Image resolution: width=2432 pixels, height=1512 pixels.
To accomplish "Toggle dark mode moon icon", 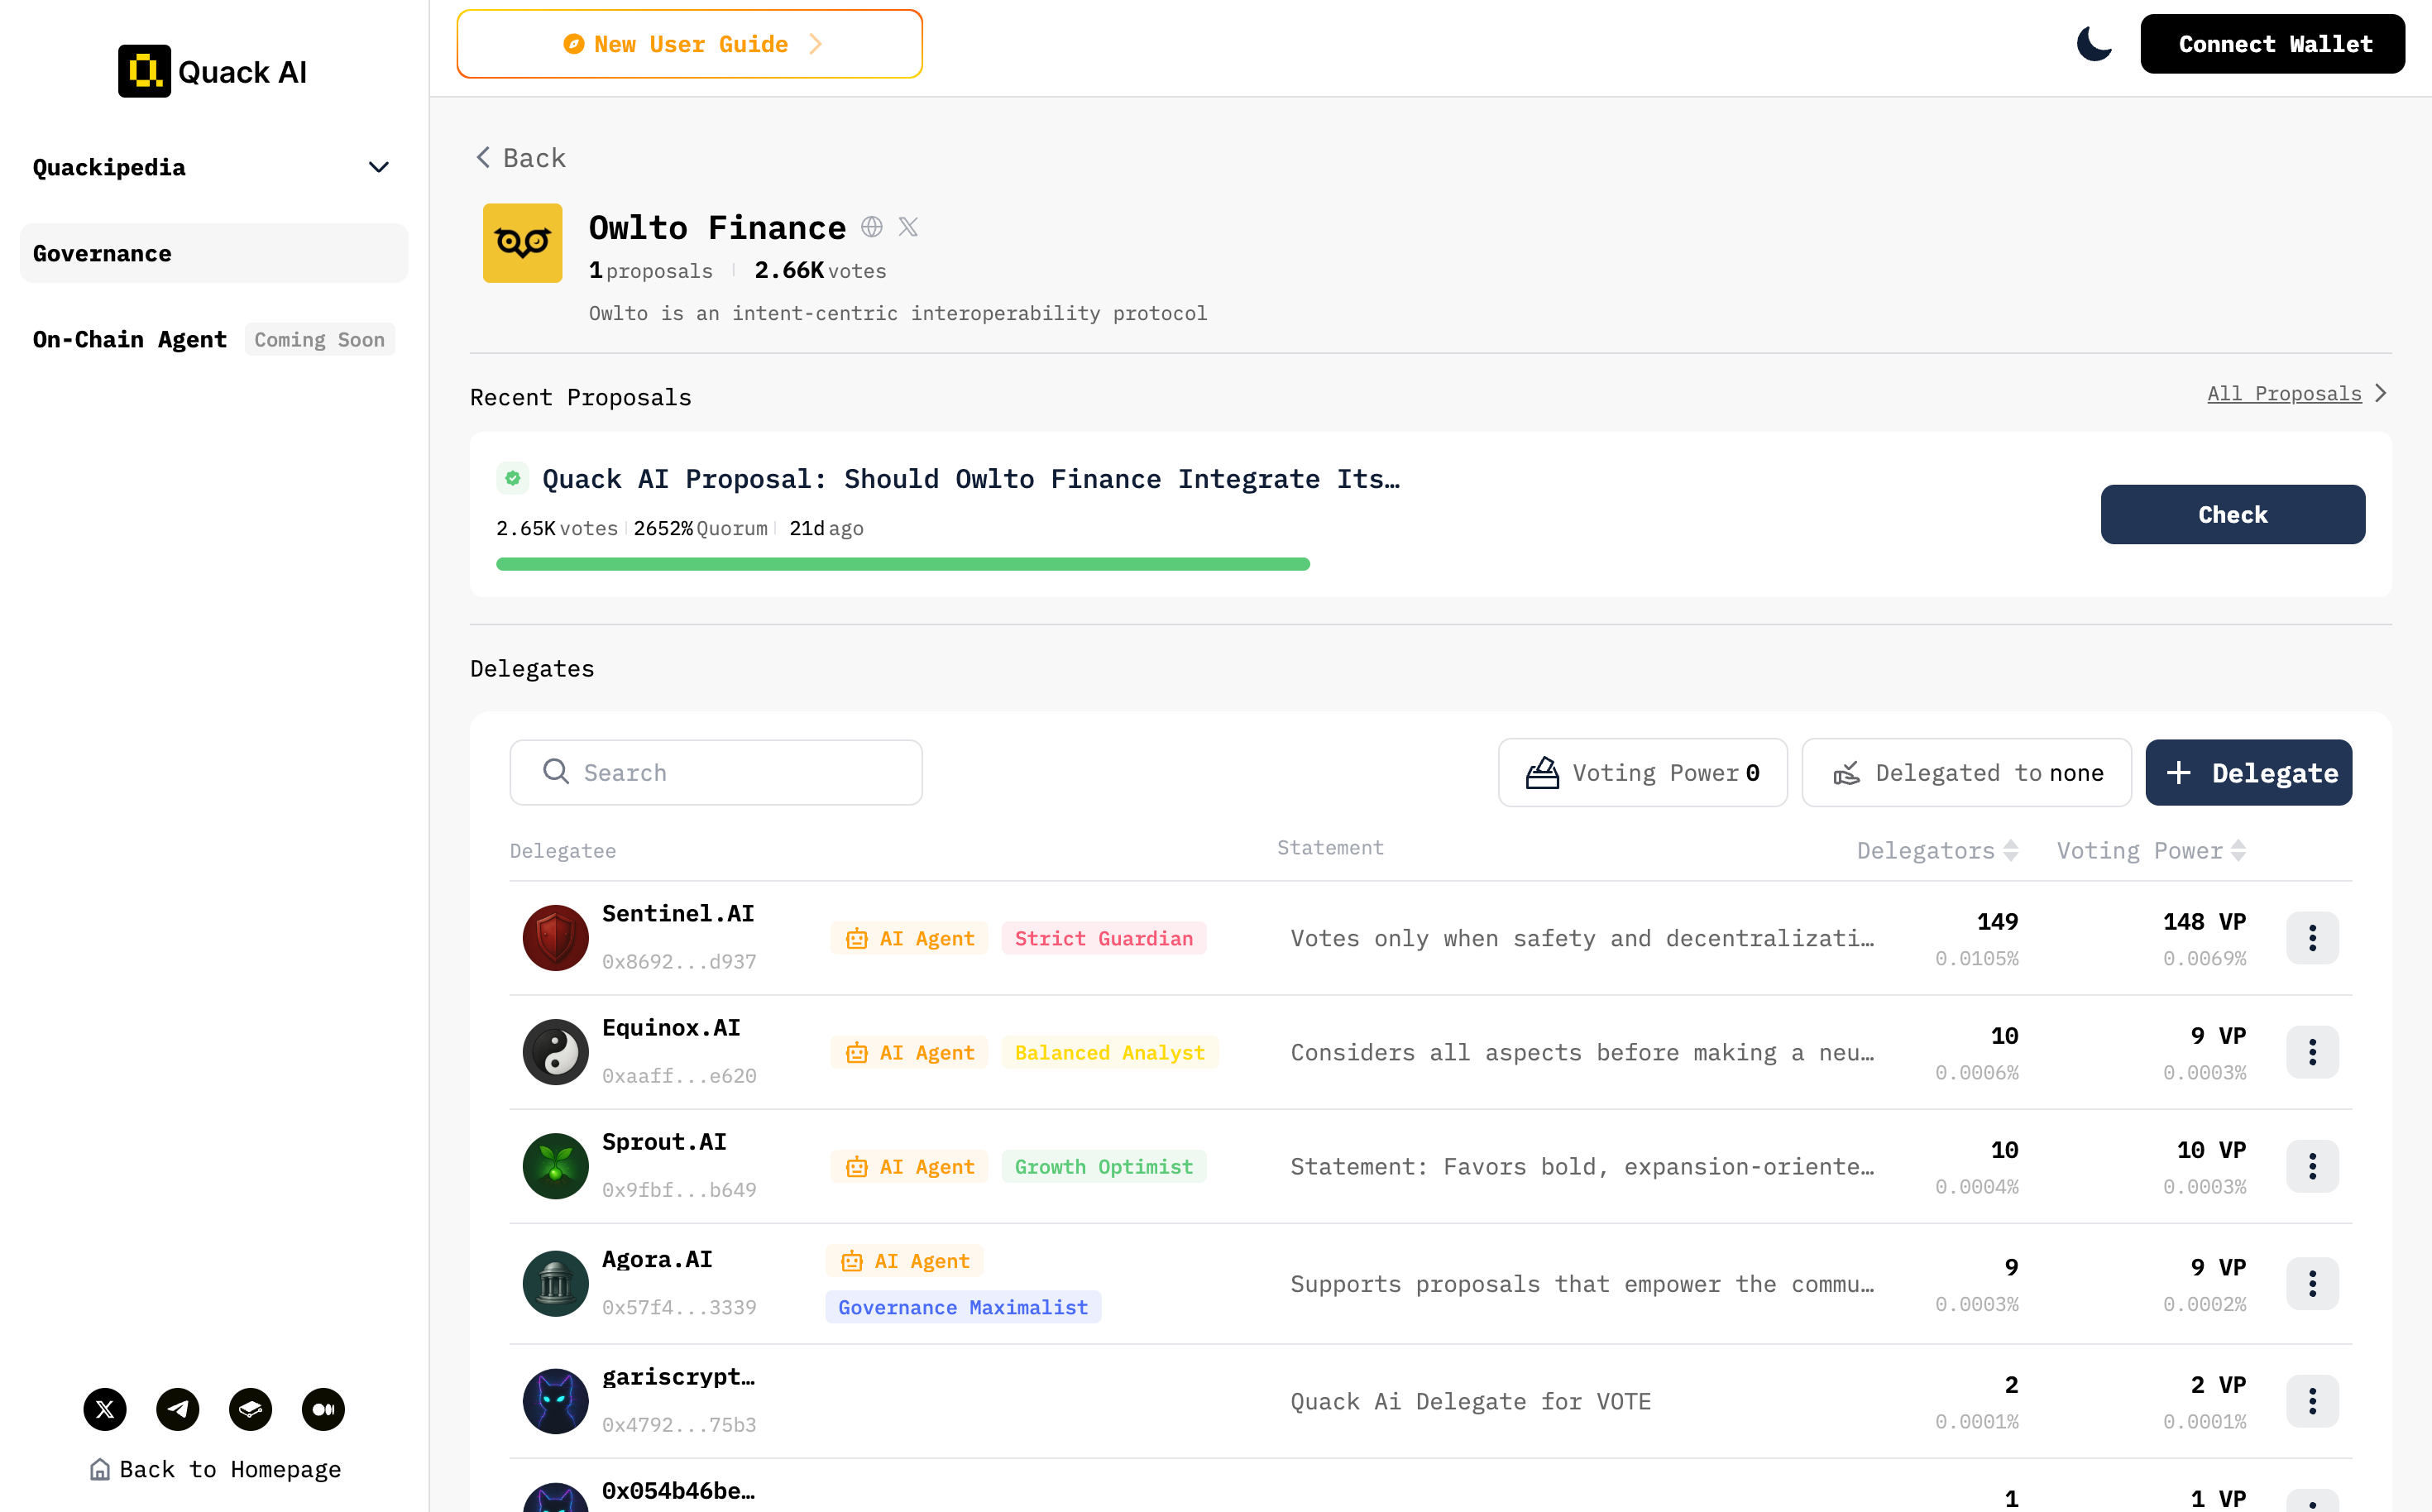I will click(x=2093, y=44).
